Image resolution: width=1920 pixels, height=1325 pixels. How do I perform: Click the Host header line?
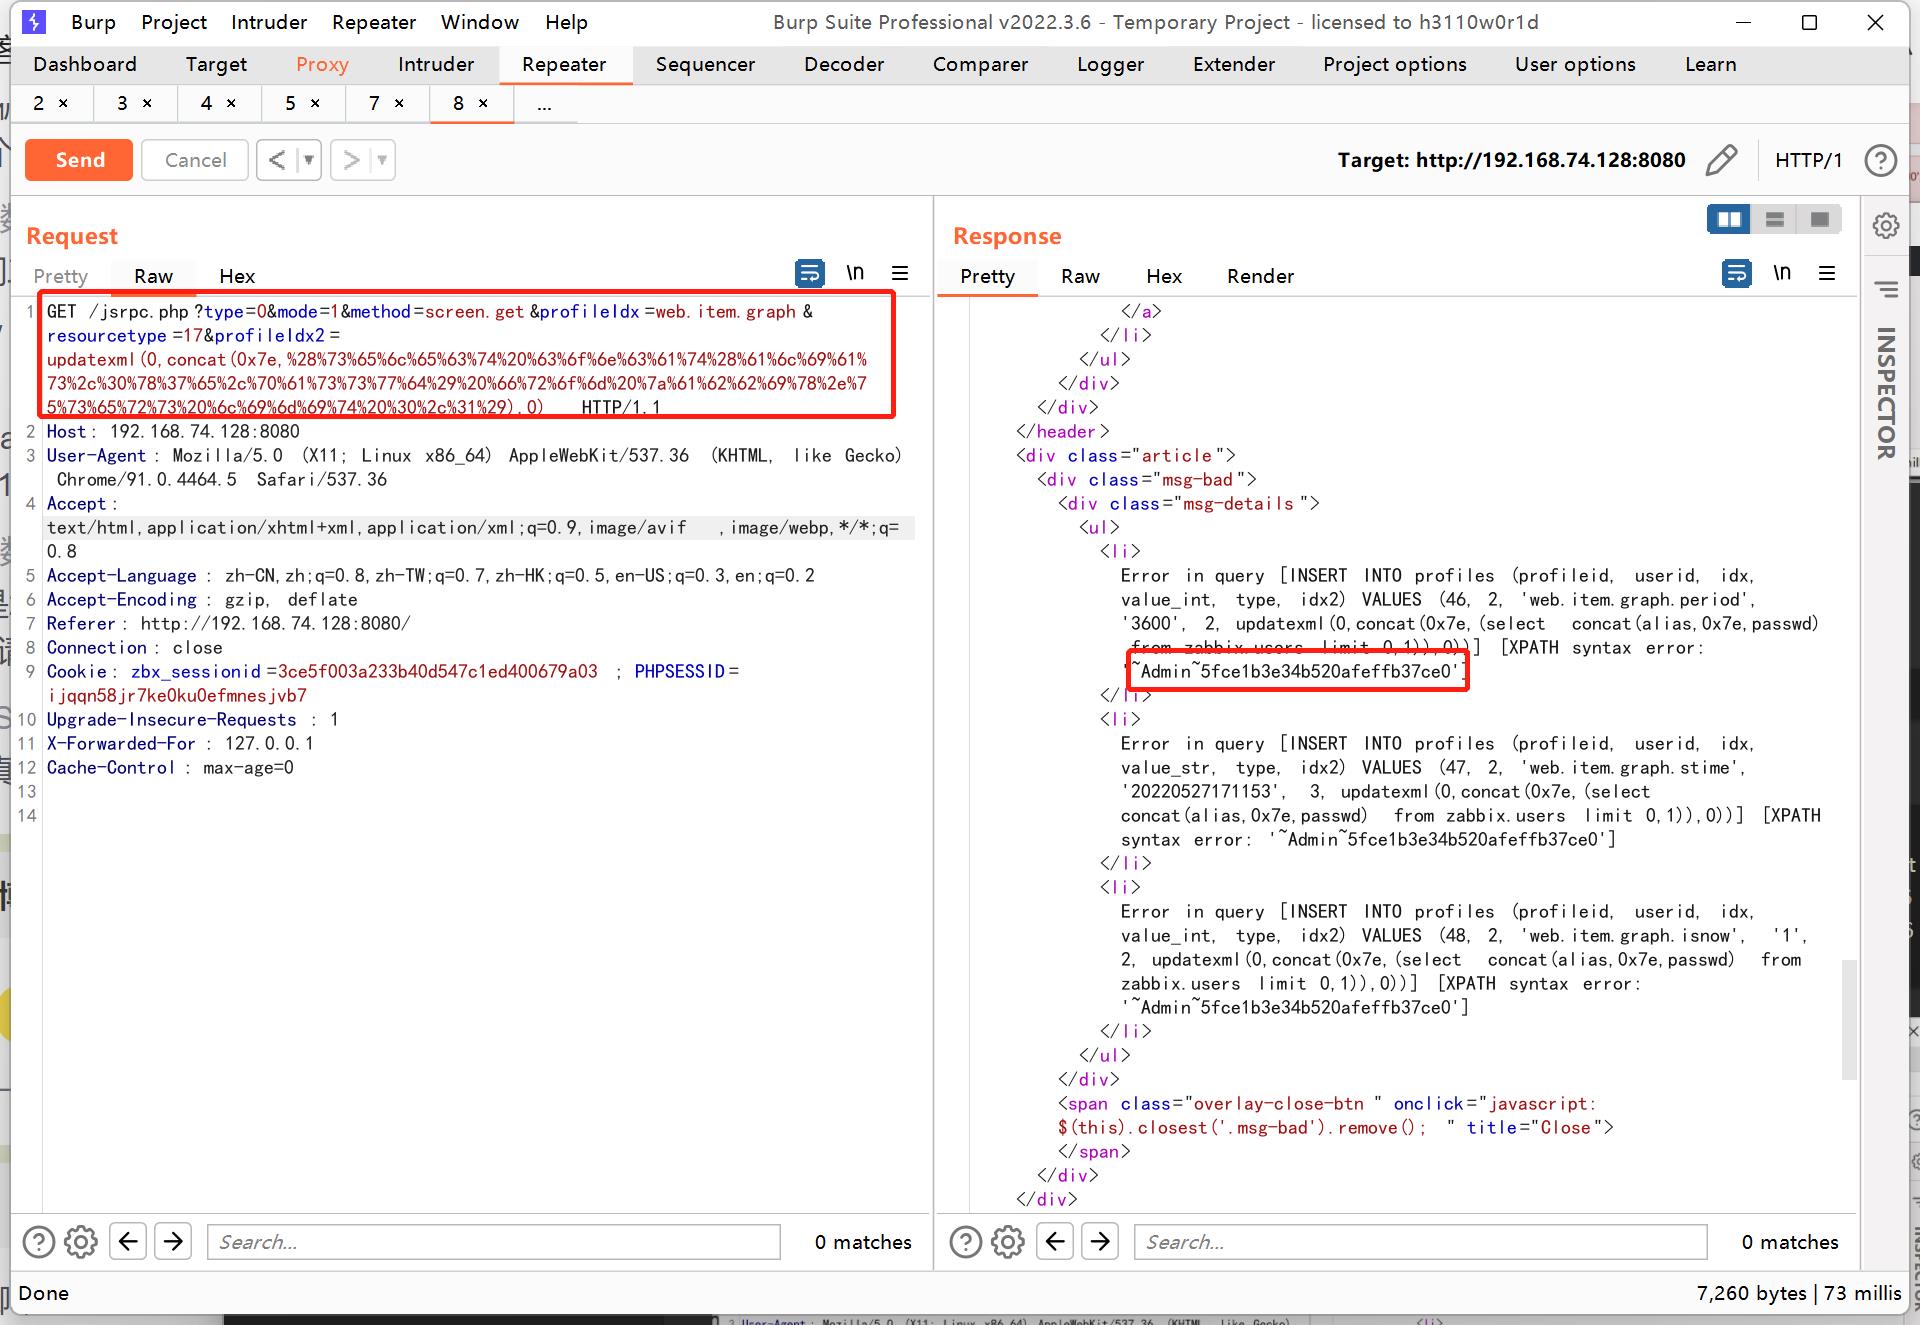(173, 432)
